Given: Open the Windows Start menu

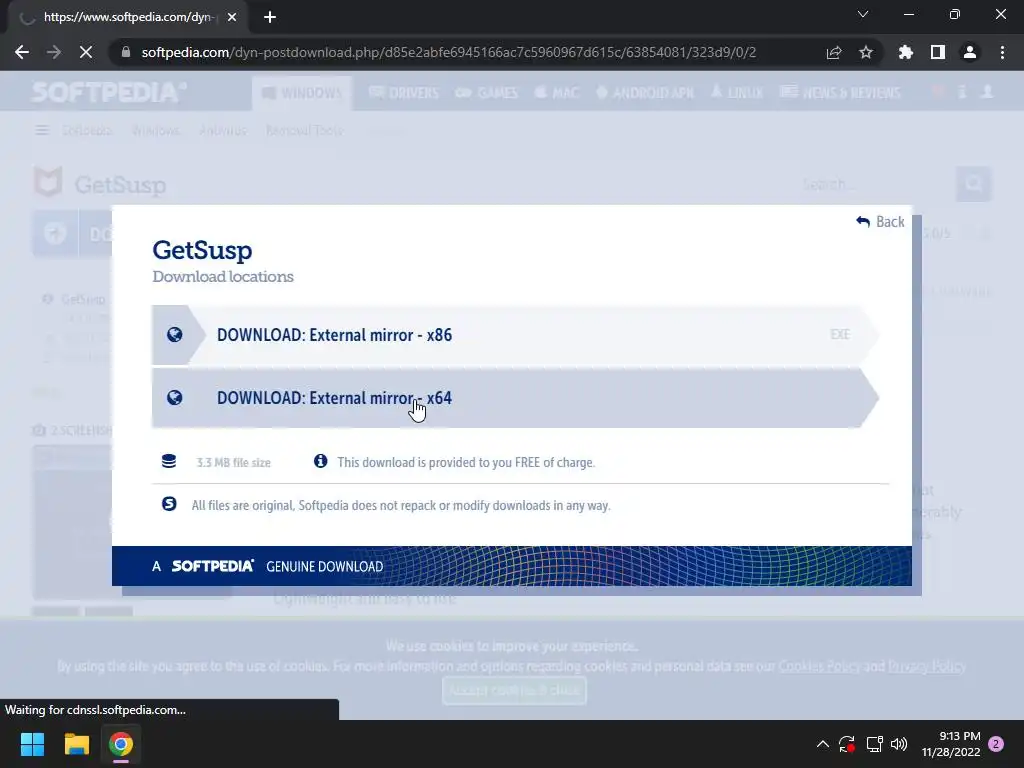Looking at the screenshot, I should point(32,744).
